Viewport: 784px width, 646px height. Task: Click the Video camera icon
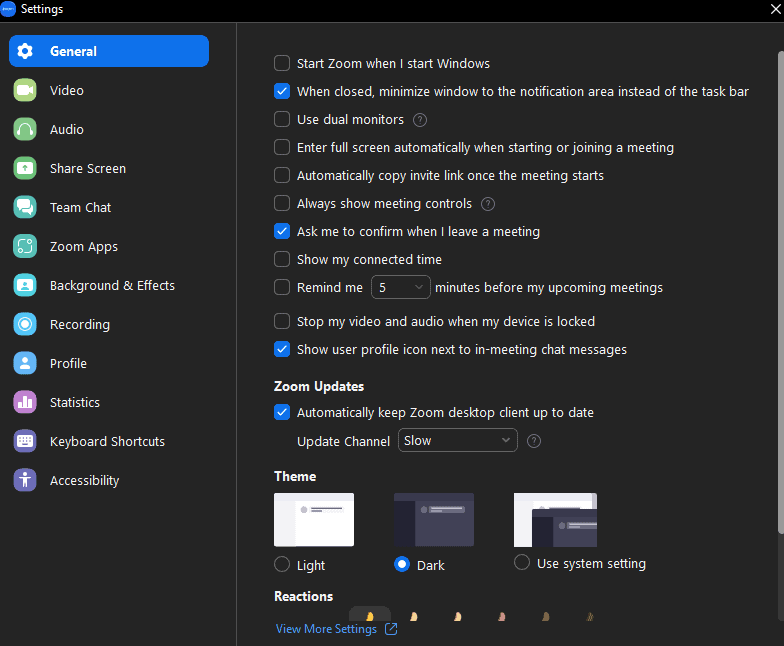(x=25, y=90)
